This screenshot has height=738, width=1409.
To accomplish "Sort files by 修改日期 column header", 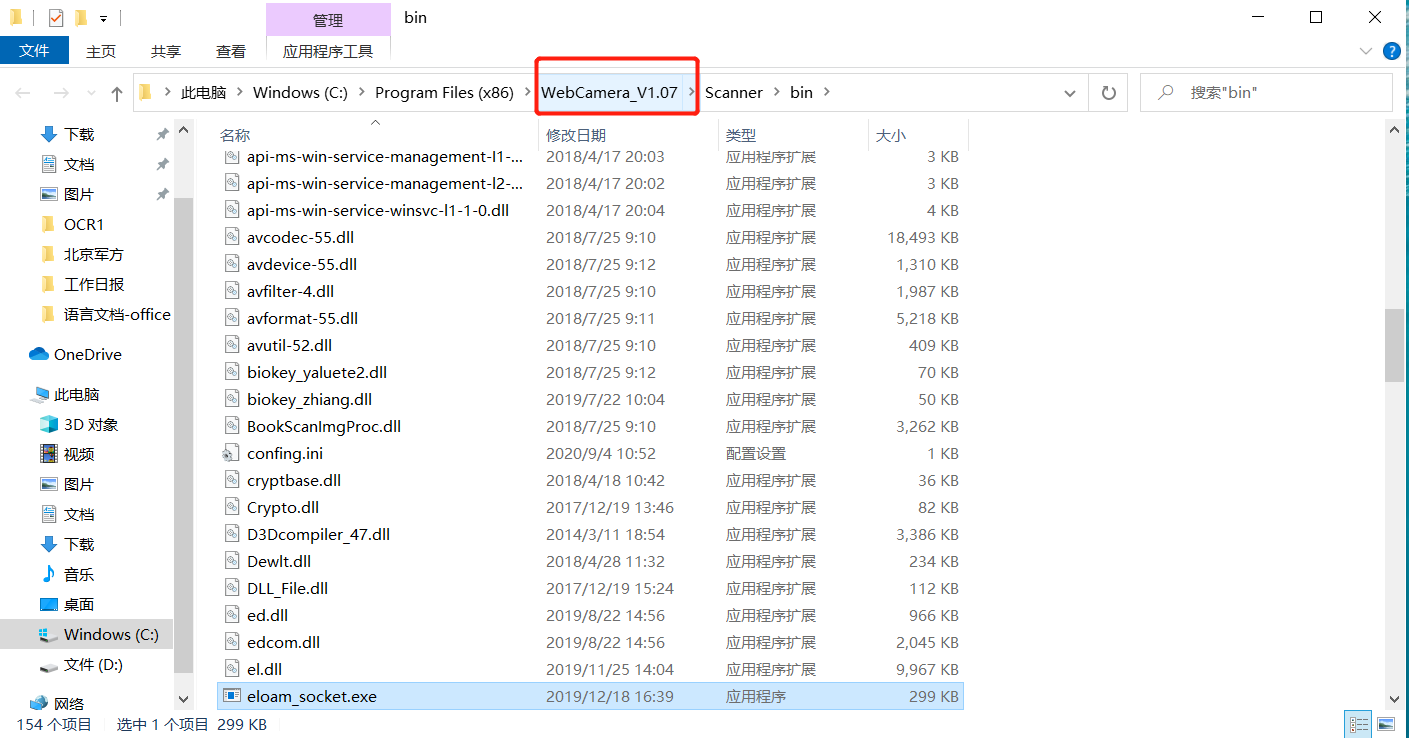I will click(x=576, y=135).
